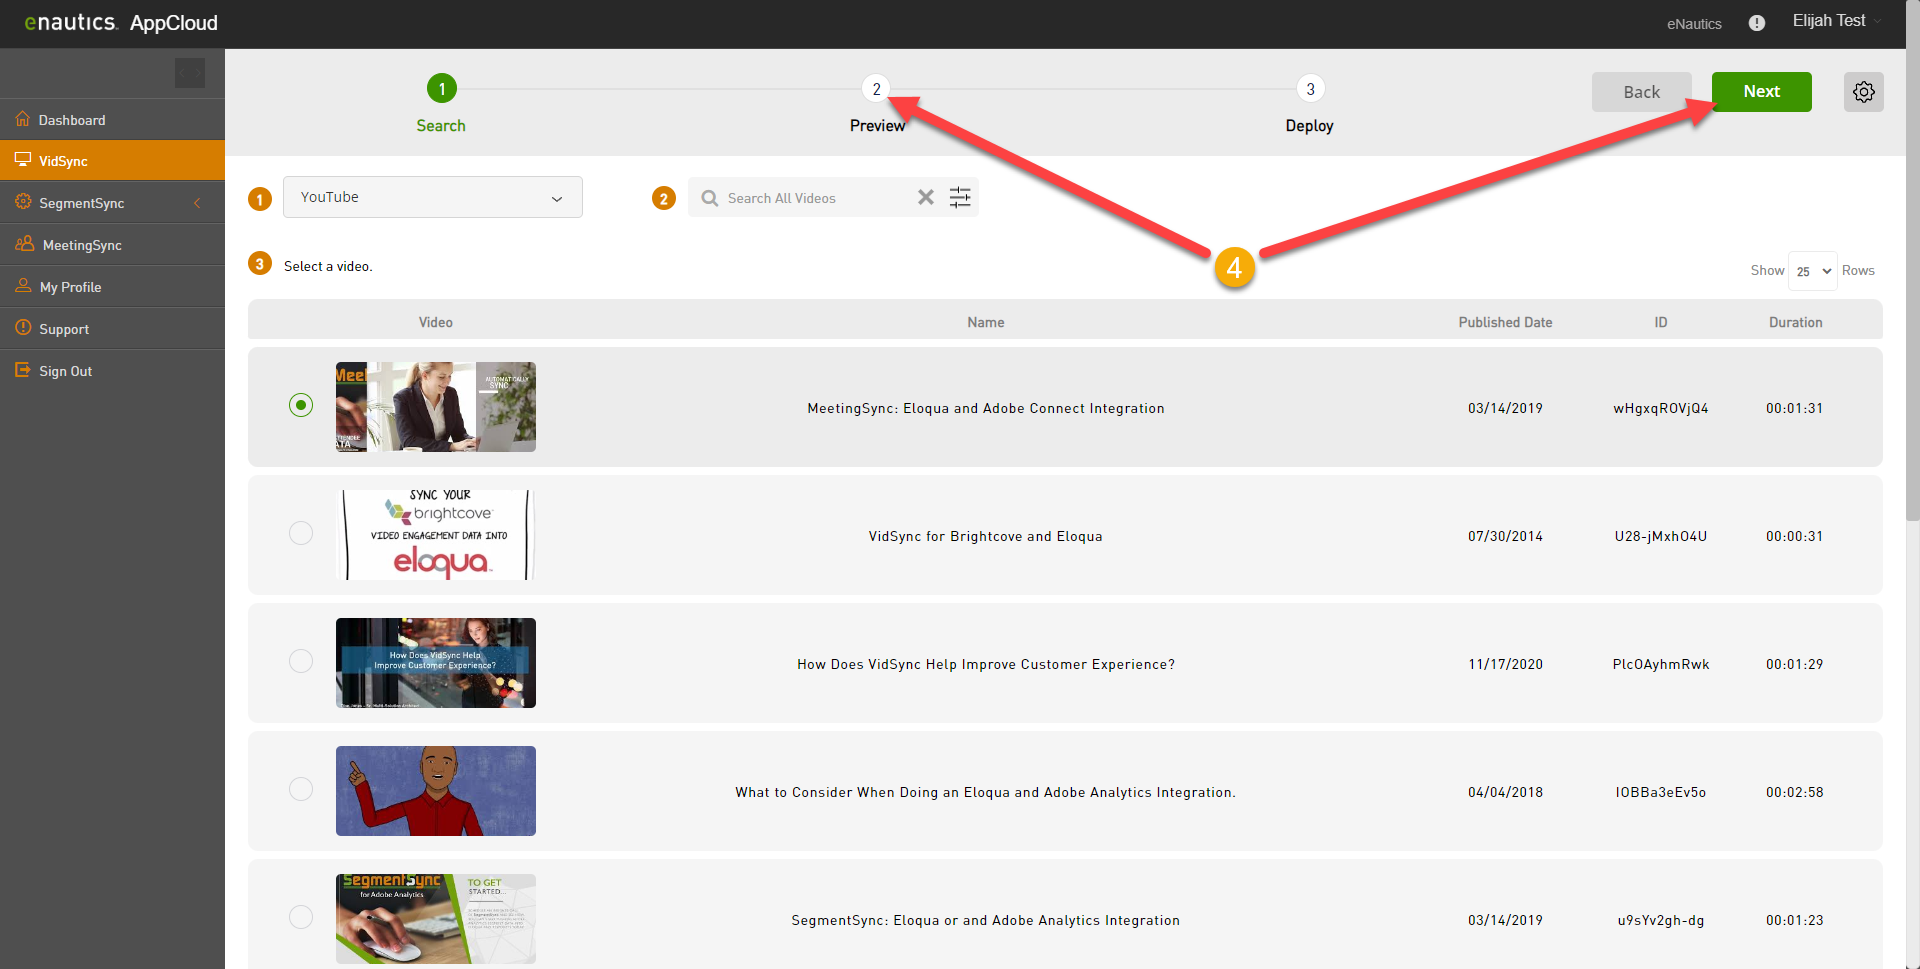Click title 'How Does VidSync Help Improve Customer Experience?'
Image resolution: width=1920 pixels, height=969 pixels.
pyautogui.click(x=986, y=664)
